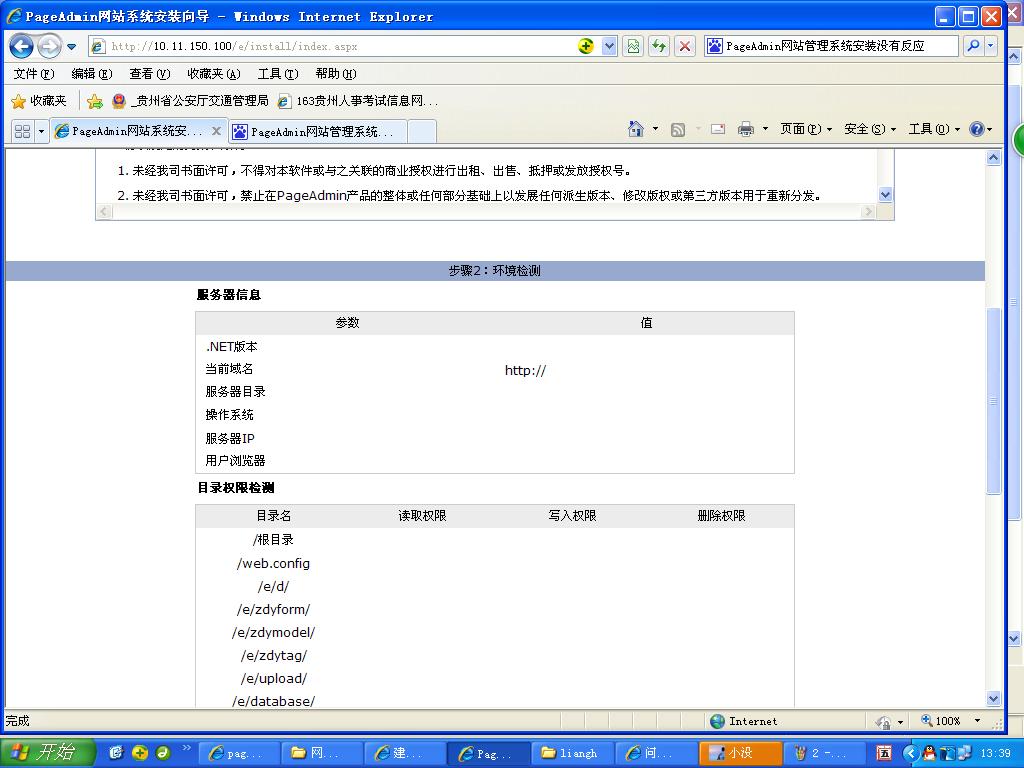Click the Forward navigation arrow button
Viewport: 1024px width, 768px height.
[x=49, y=46]
